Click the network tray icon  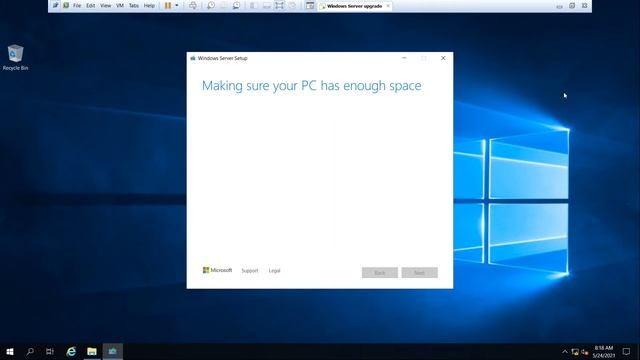[575, 352]
